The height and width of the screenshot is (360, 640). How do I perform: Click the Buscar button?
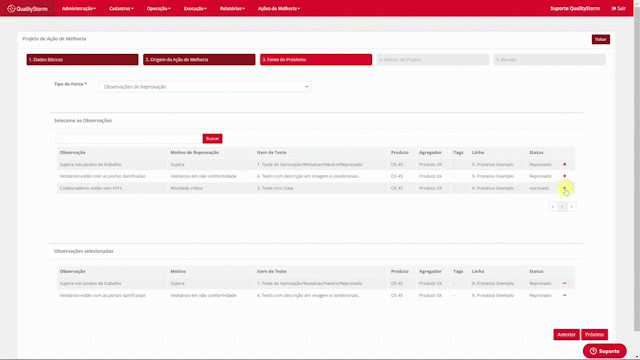[212, 138]
